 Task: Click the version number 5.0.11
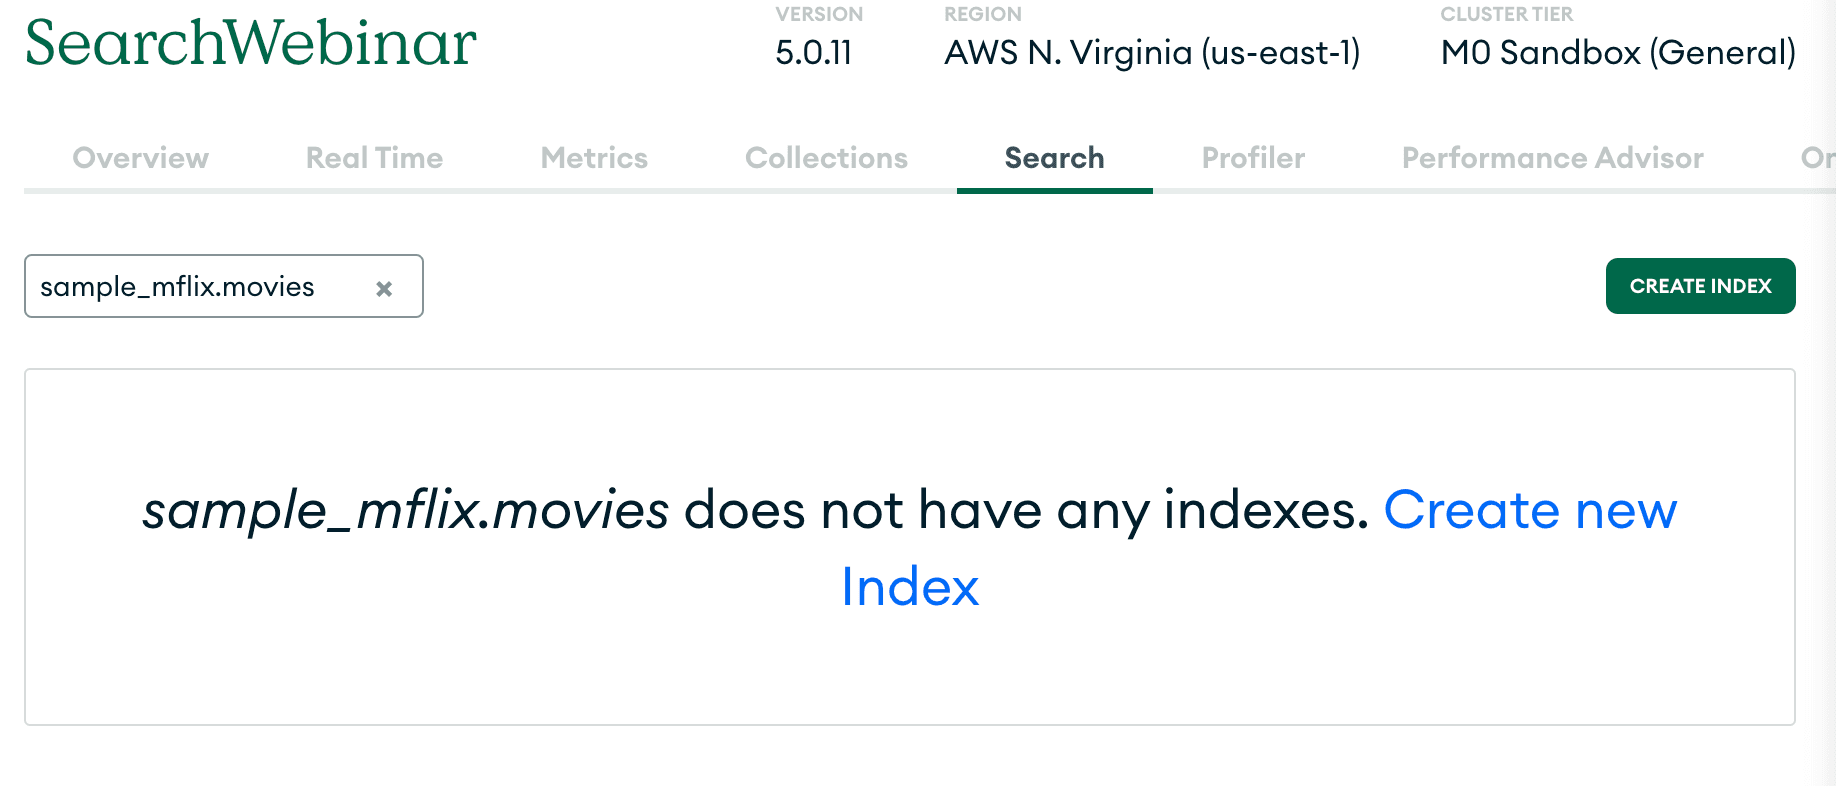point(813,53)
